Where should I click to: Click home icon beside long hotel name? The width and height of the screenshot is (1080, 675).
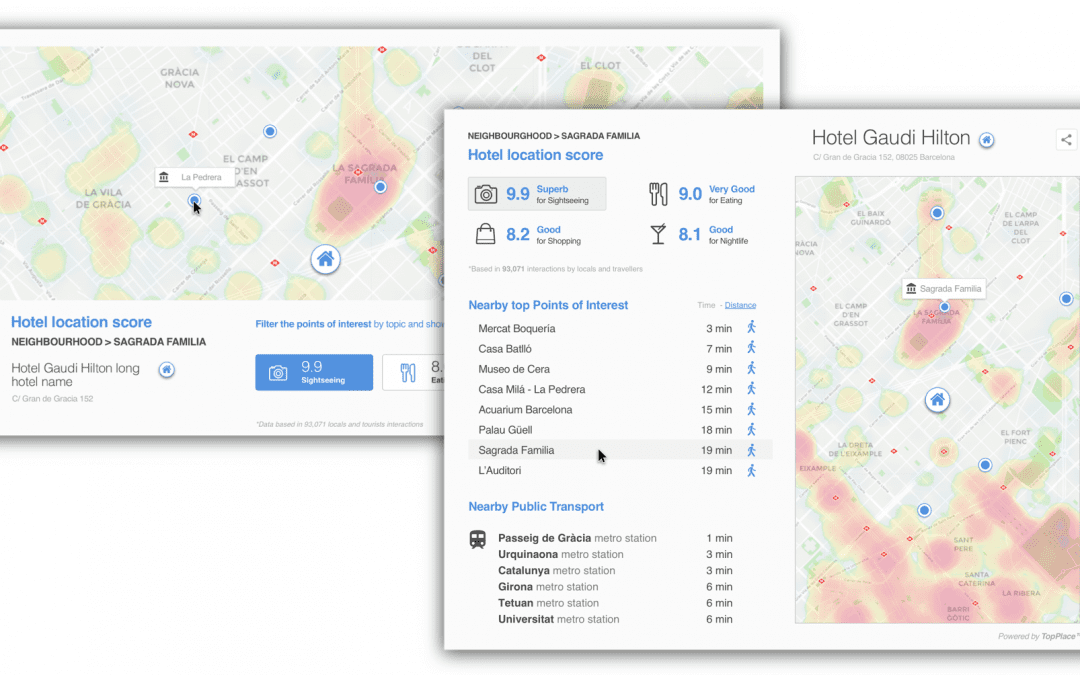[x=167, y=370]
